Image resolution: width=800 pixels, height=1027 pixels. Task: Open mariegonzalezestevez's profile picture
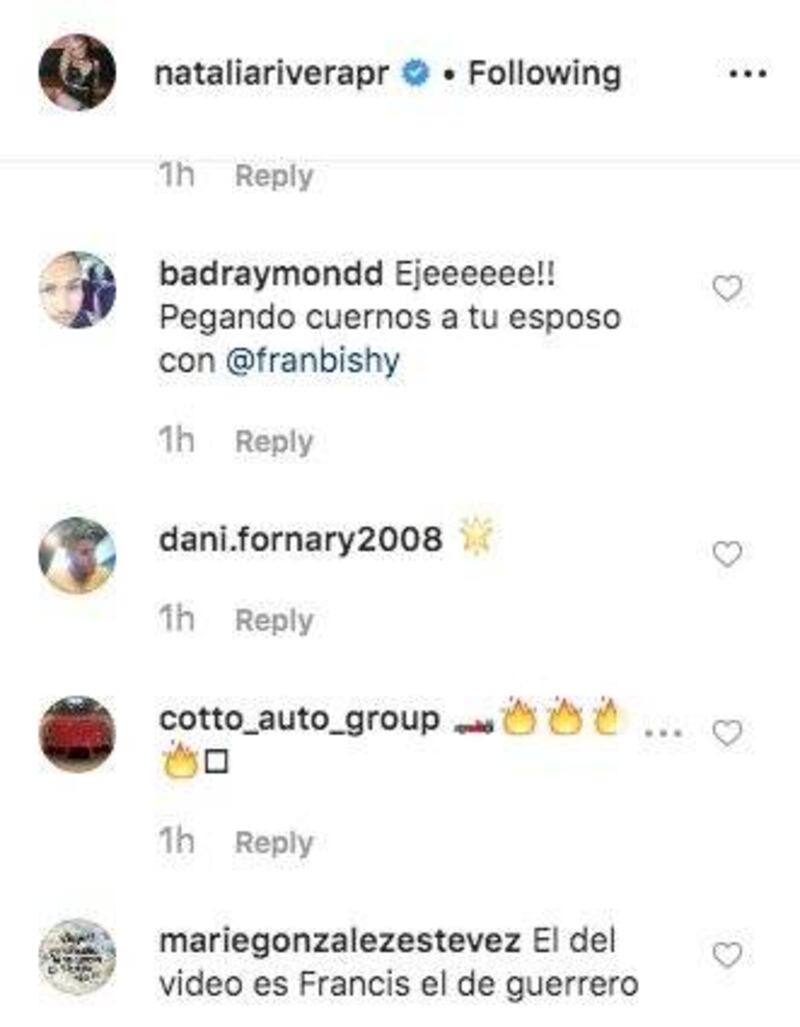click(77, 956)
